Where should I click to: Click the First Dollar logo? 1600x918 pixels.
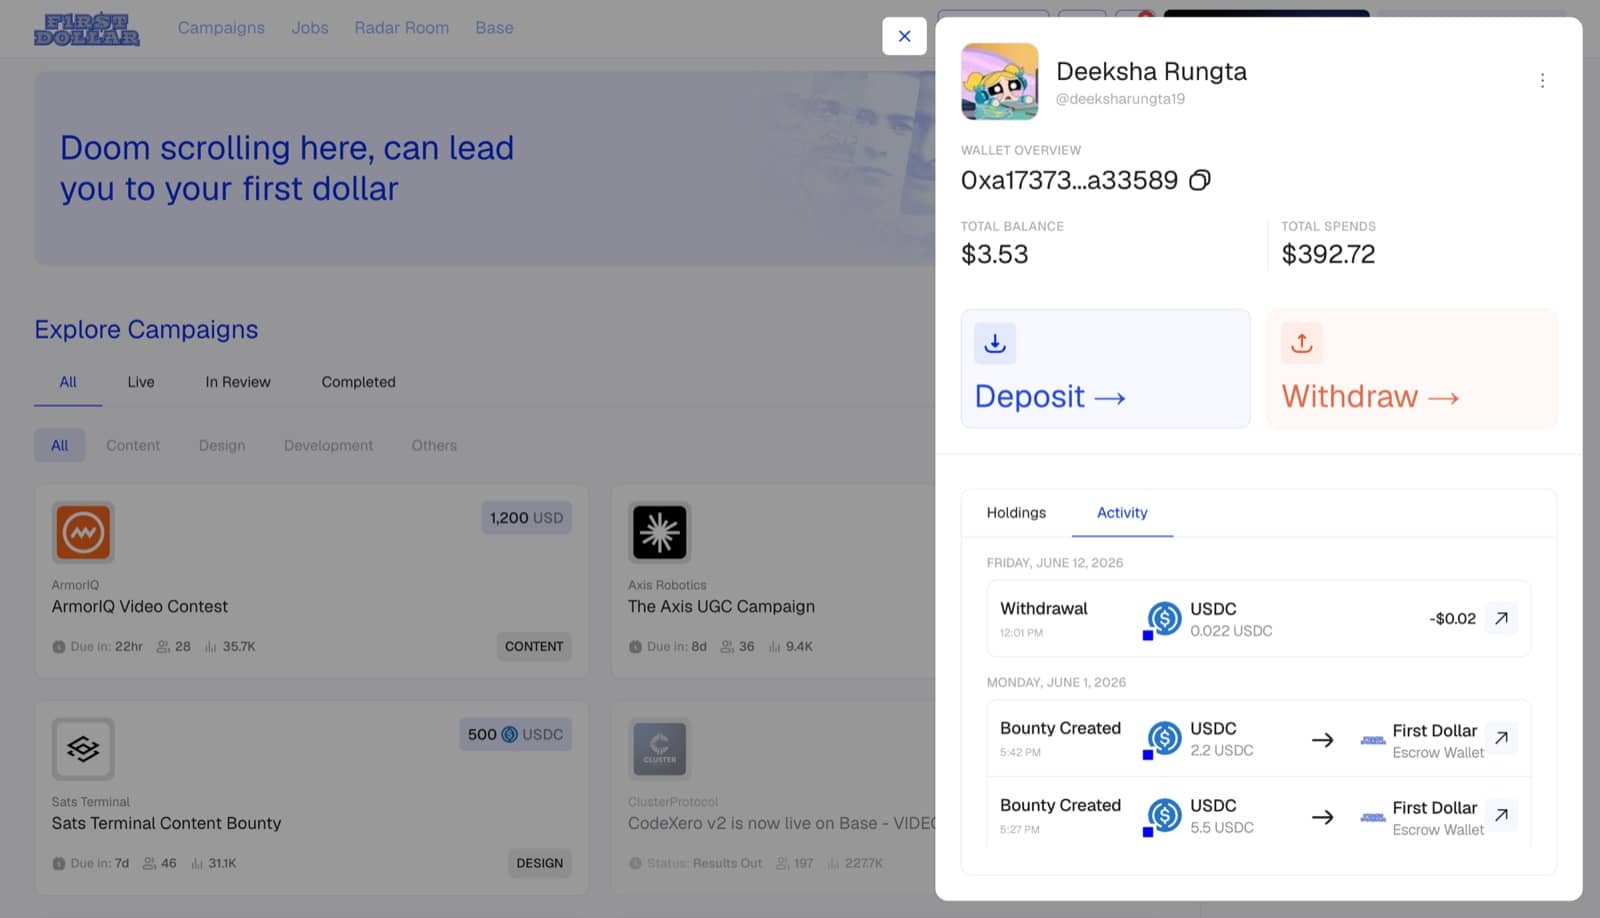[x=87, y=29]
